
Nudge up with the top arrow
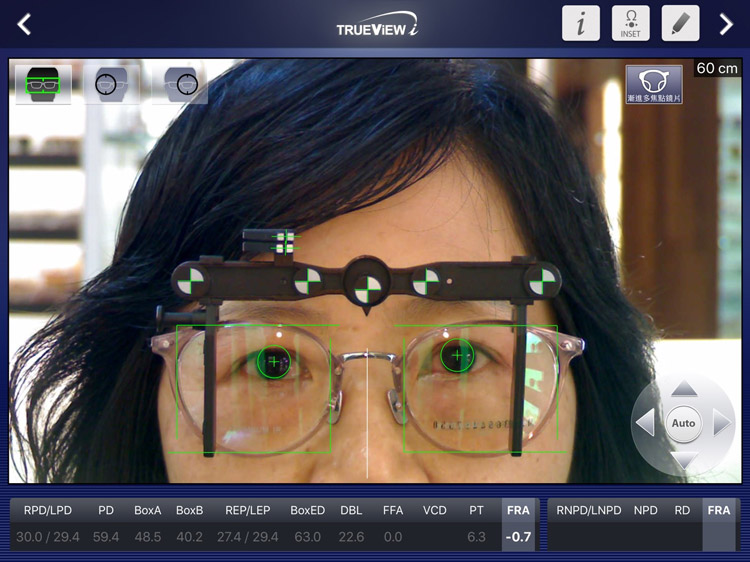(x=684, y=389)
